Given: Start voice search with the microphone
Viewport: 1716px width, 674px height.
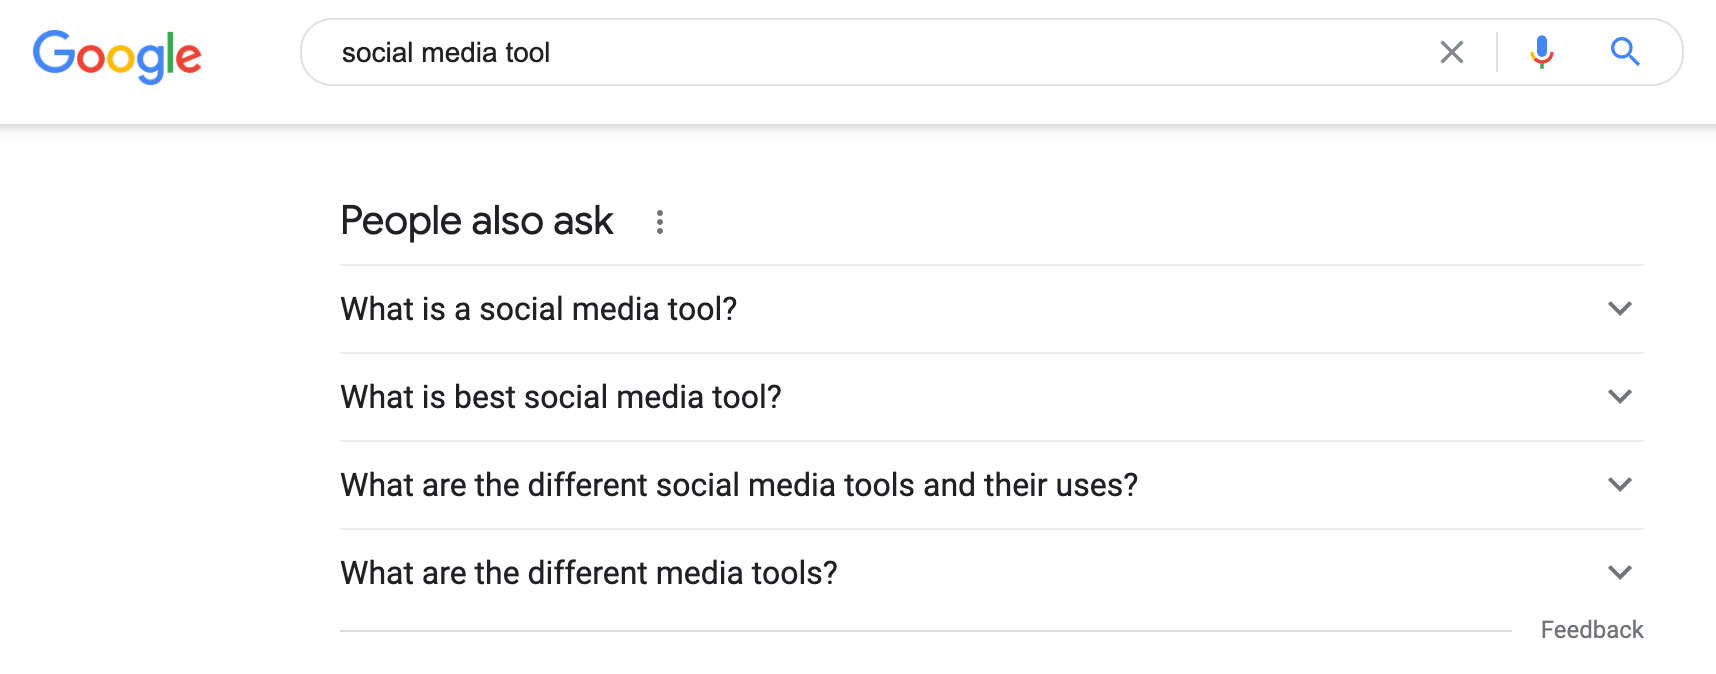Looking at the screenshot, I should [x=1541, y=52].
